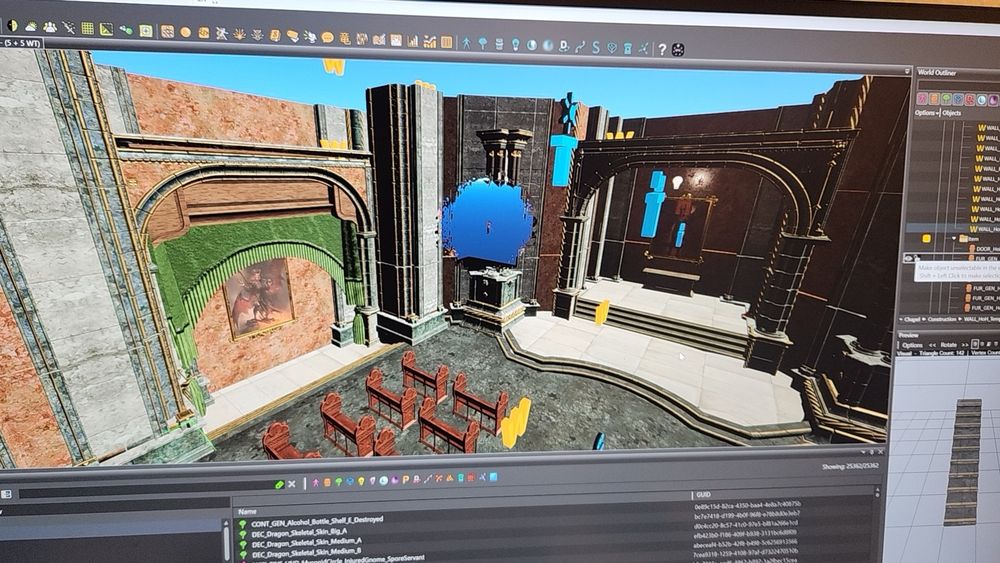
Task: Click the blue letter S toolbar icon
Action: click(x=596, y=47)
